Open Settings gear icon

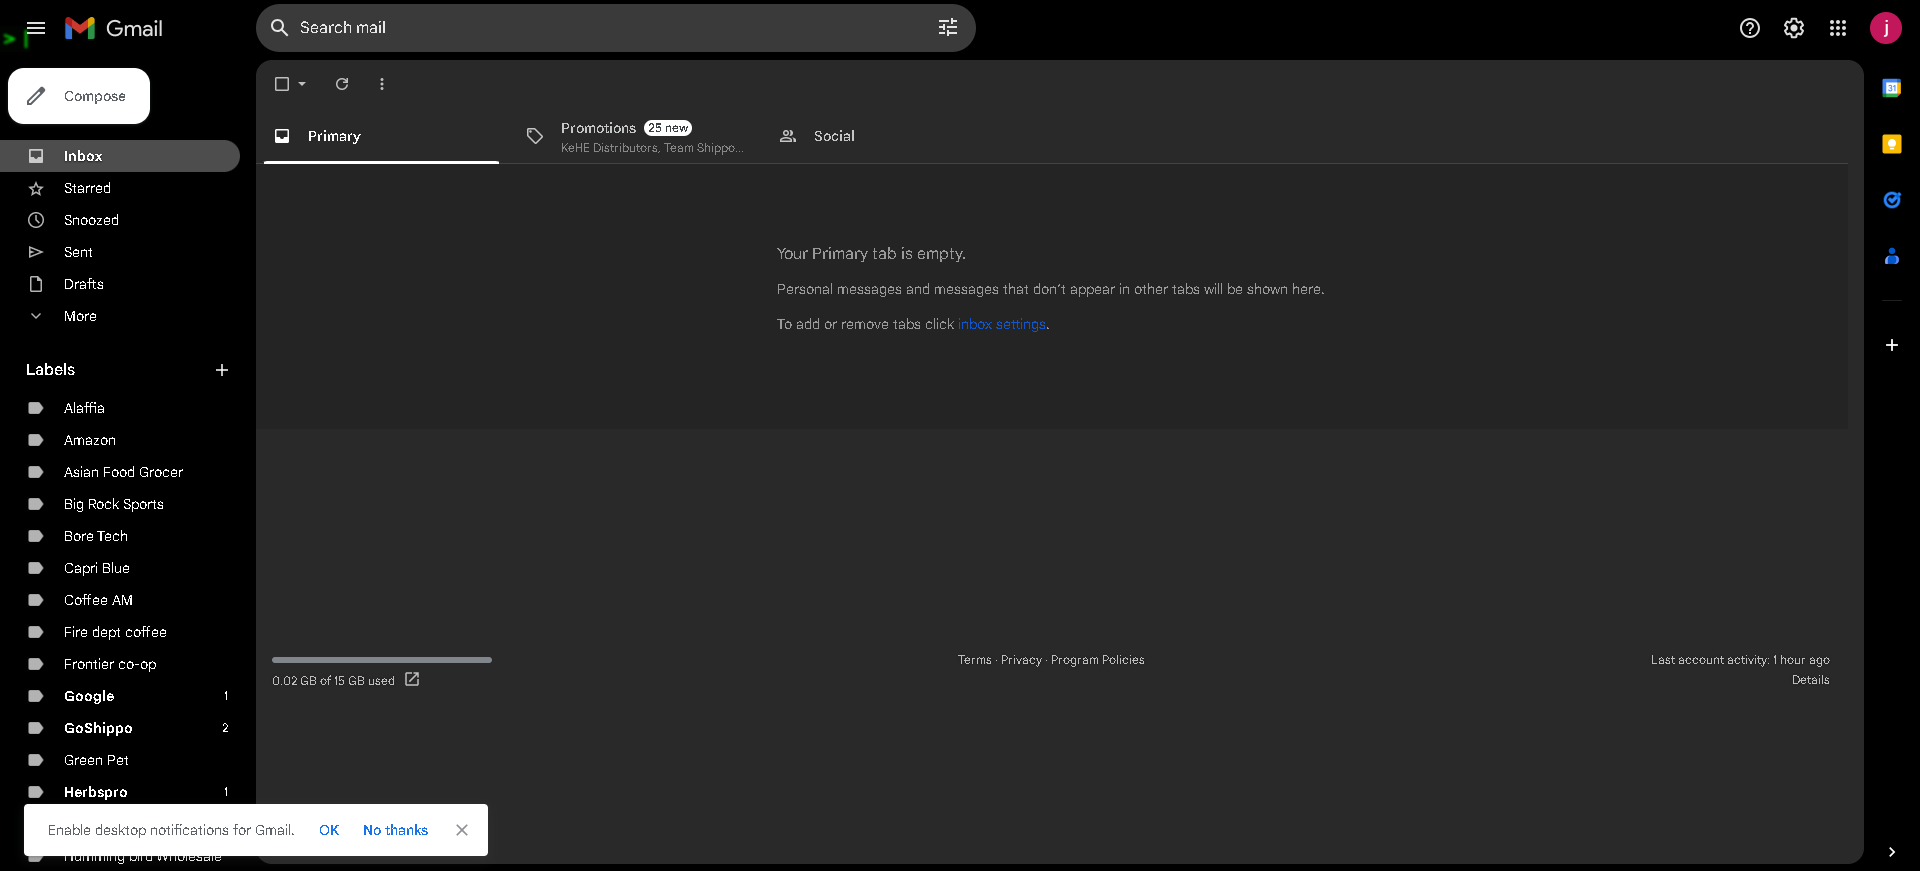click(x=1794, y=28)
